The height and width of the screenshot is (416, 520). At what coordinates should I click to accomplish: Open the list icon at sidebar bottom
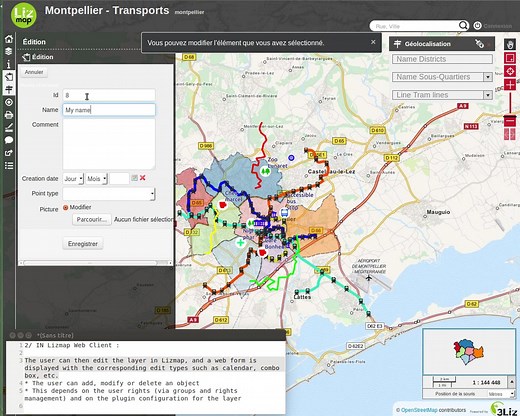pyautogui.click(x=9, y=165)
